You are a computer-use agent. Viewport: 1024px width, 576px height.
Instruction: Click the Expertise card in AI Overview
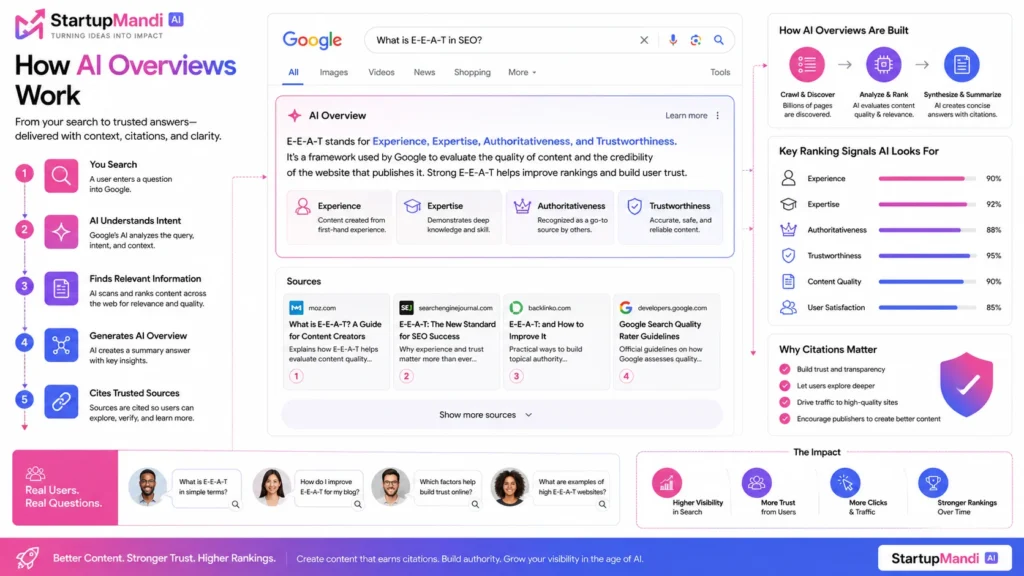pos(449,217)
